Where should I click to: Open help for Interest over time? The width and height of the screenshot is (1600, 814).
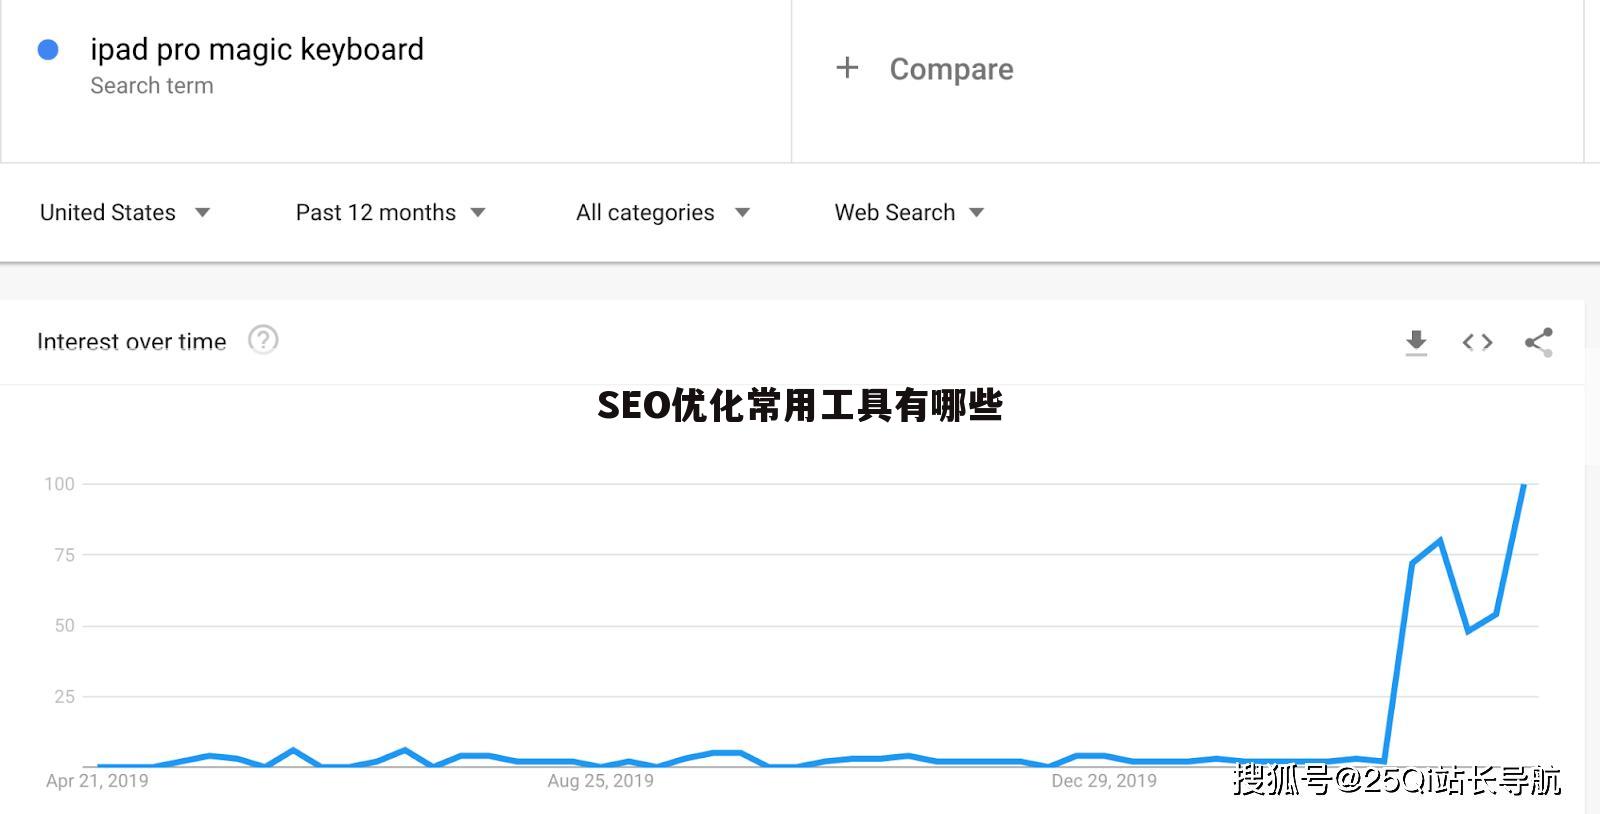coord(262,340)
